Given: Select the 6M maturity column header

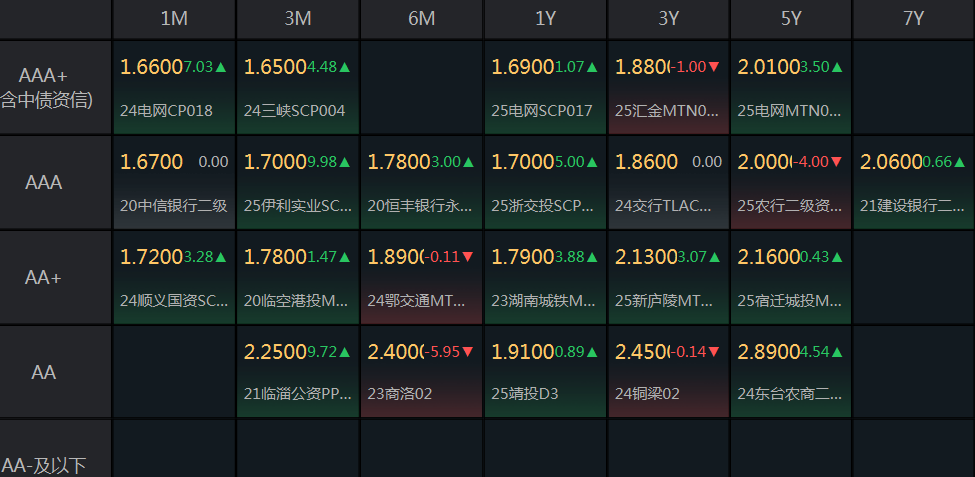Looking at the screenshot, I should [x=422, y=19].
